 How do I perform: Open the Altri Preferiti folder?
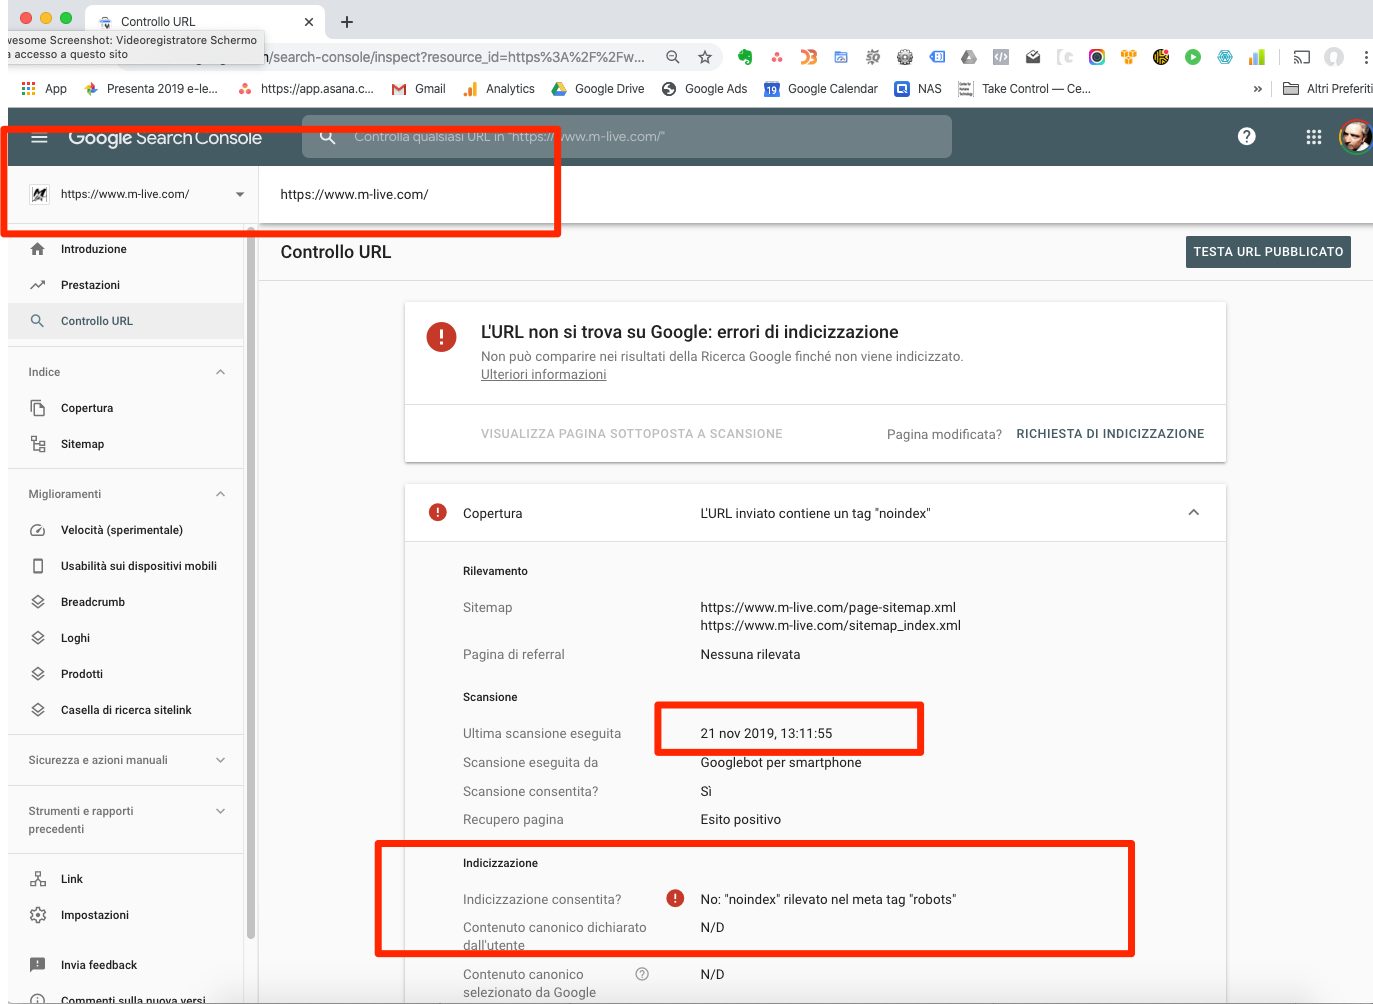point(1327,89)
